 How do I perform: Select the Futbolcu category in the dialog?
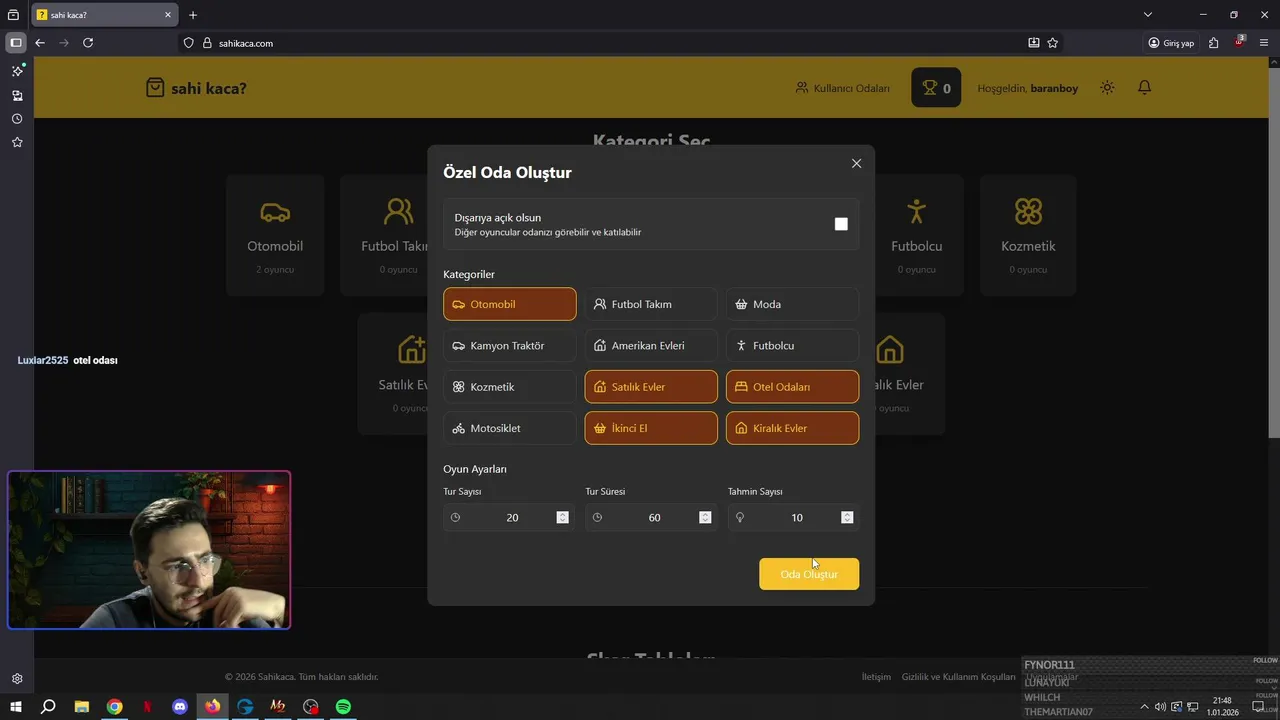point(792,346)
